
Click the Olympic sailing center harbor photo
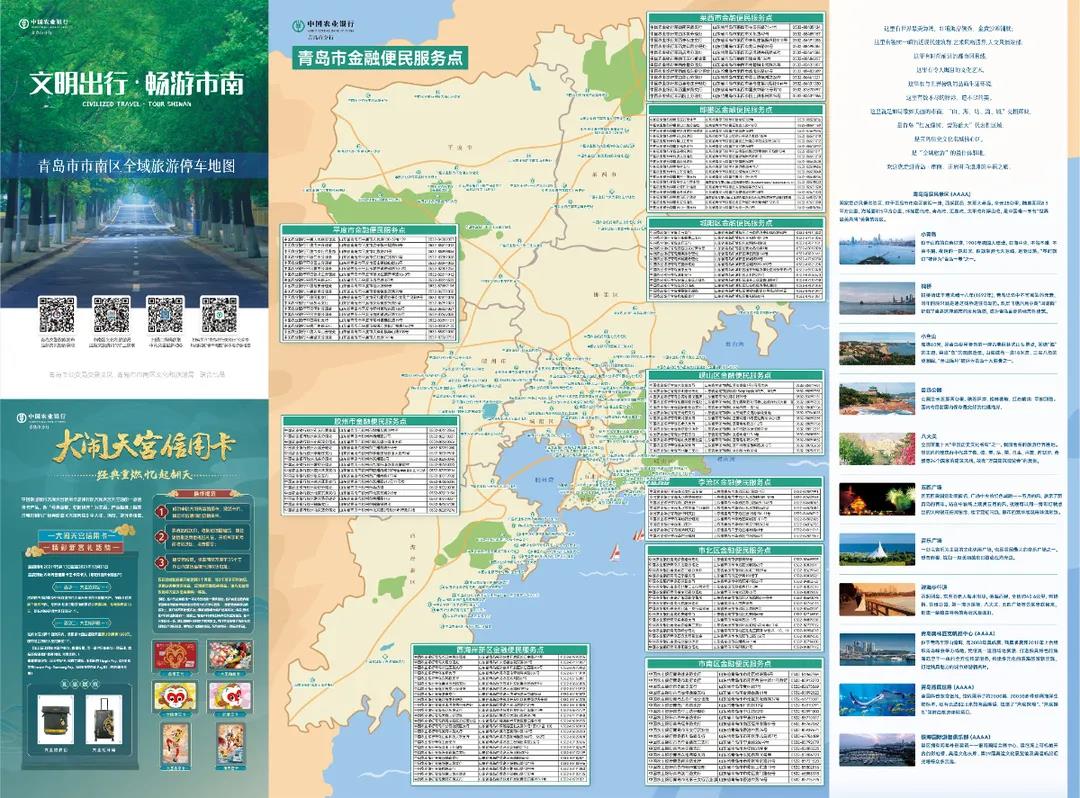coord(877,650)
